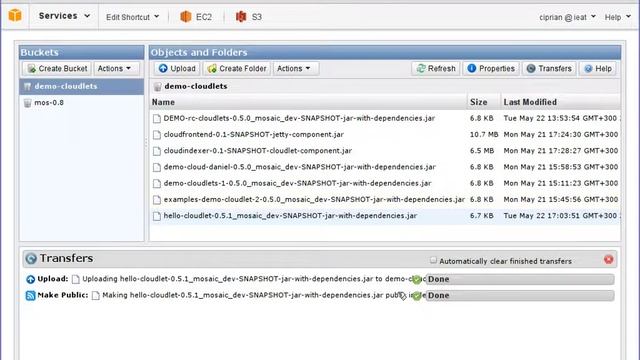Screen dimensions: 640x360
Task: Show the Transfers panel button
Action: pos(549,69)
